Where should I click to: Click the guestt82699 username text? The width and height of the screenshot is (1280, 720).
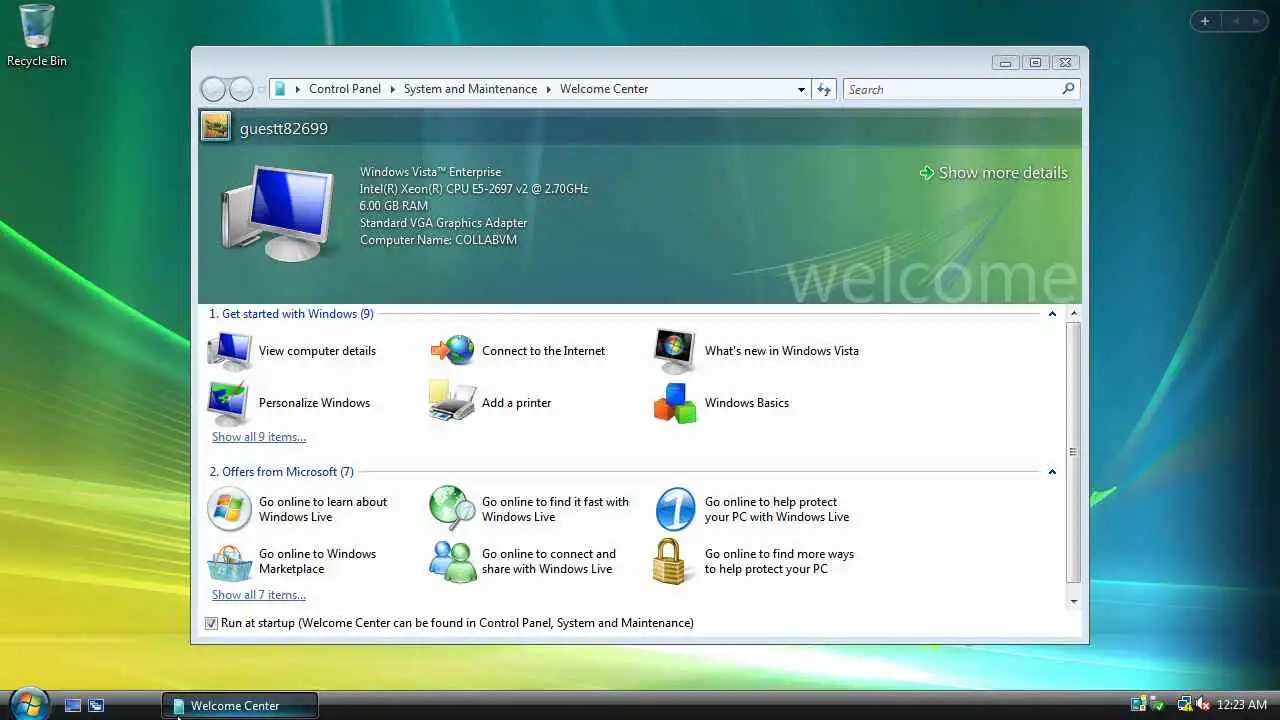point(284,129)
